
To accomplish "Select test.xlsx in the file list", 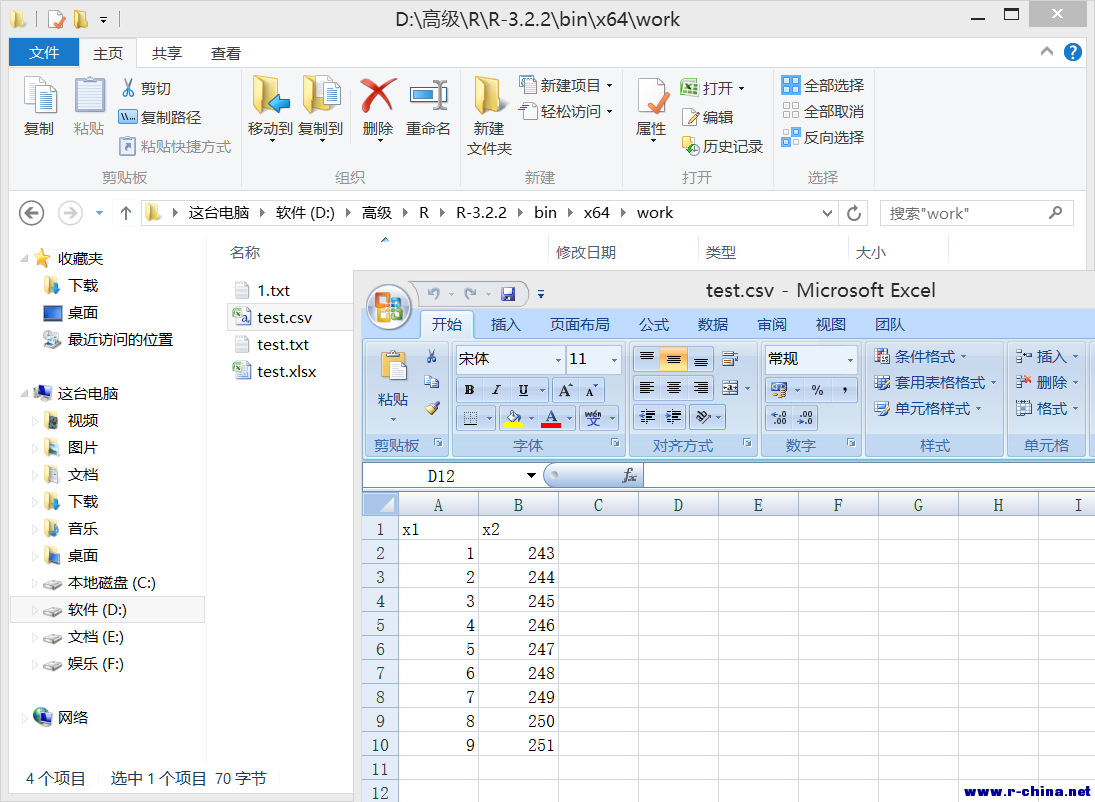I will point(286,372).
